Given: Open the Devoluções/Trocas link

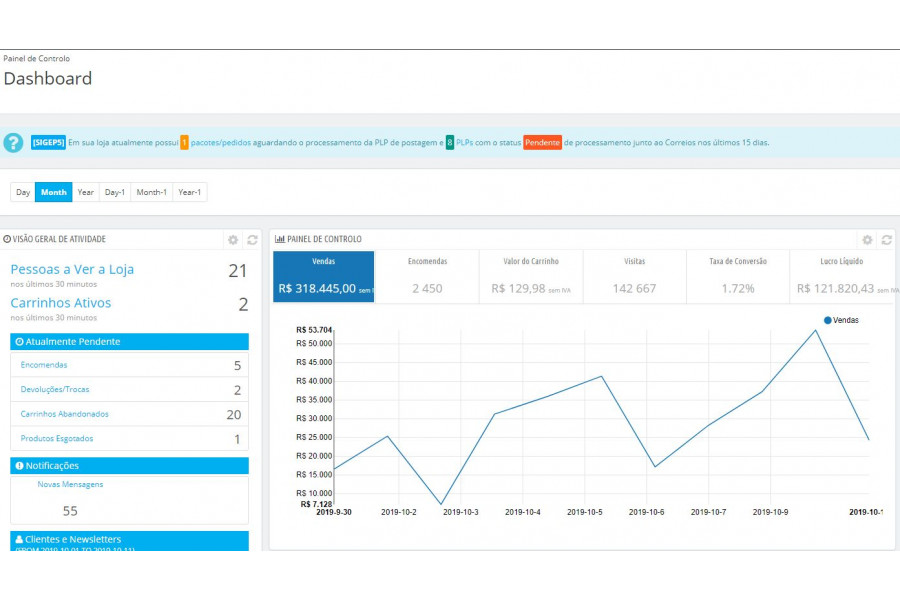Looking at the screenshot, I should pos(55,389).
